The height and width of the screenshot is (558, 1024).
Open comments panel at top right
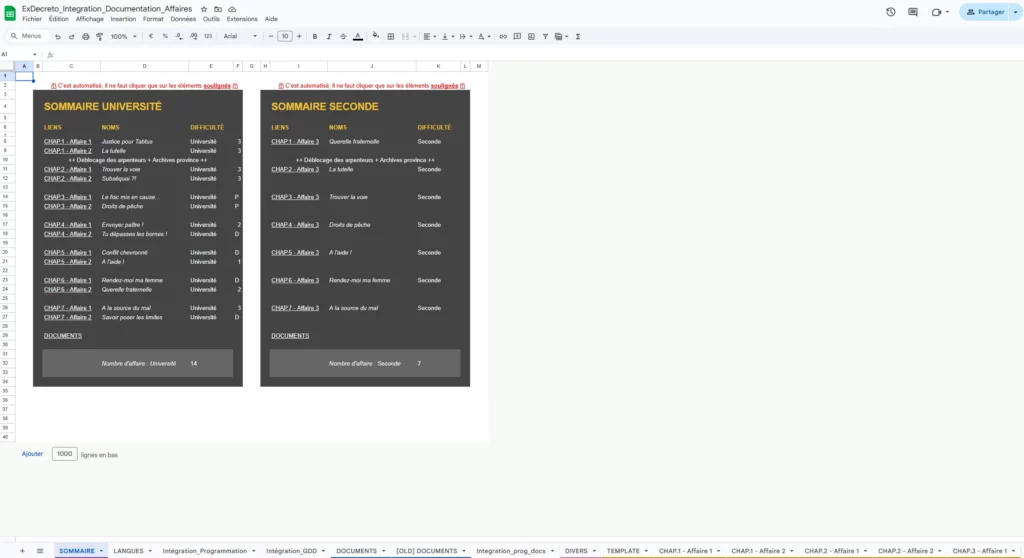click(x=913, y=12)
